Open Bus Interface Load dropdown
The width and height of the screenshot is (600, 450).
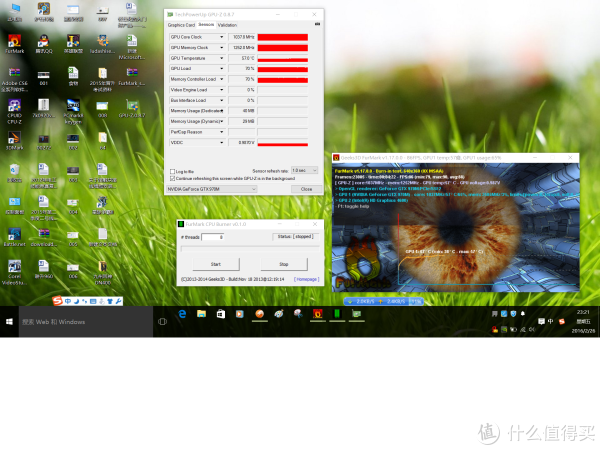coord(222,100)
